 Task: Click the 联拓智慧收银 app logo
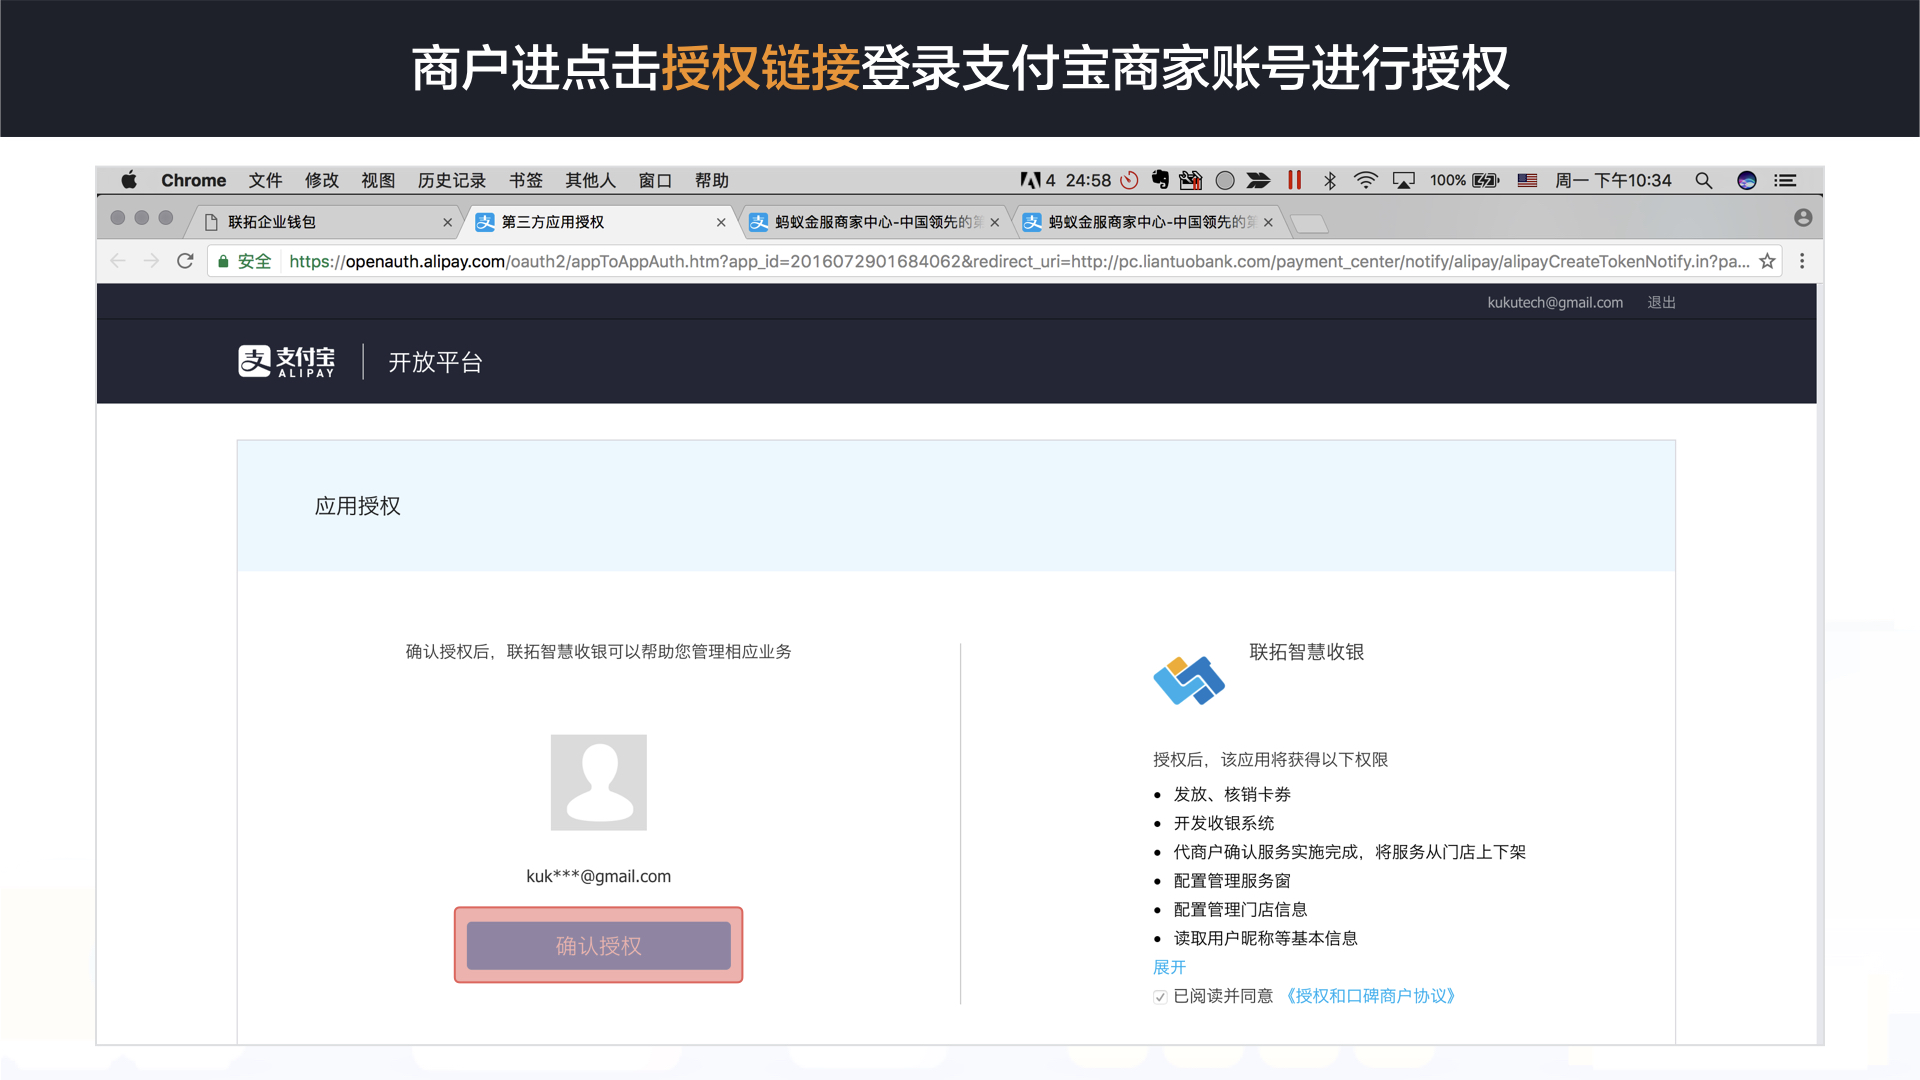click(x=1189, y=680)
